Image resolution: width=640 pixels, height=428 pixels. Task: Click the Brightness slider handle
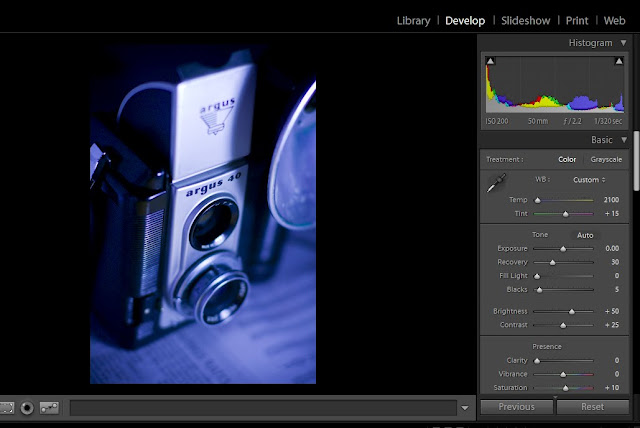click(x=571, y=312)
